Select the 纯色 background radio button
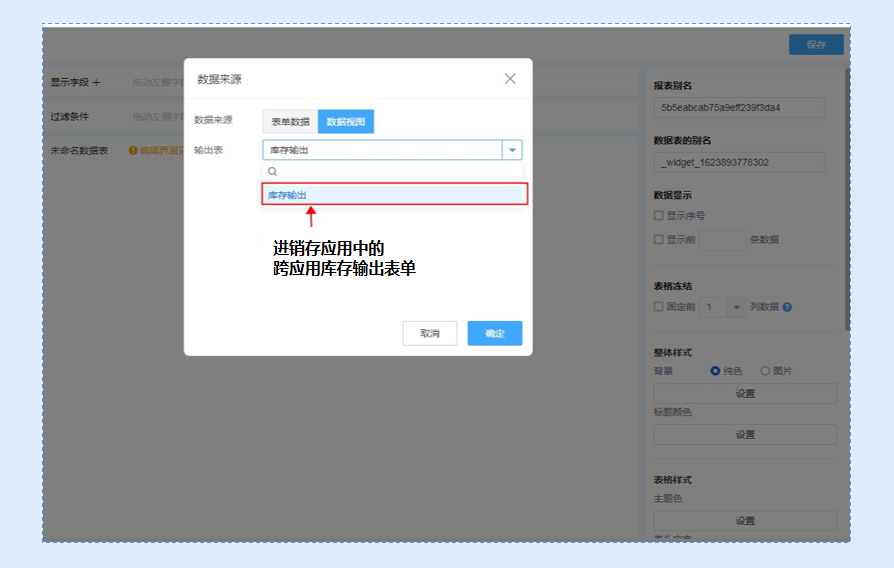Screen dimensions: 894x568 click(715, 371)
